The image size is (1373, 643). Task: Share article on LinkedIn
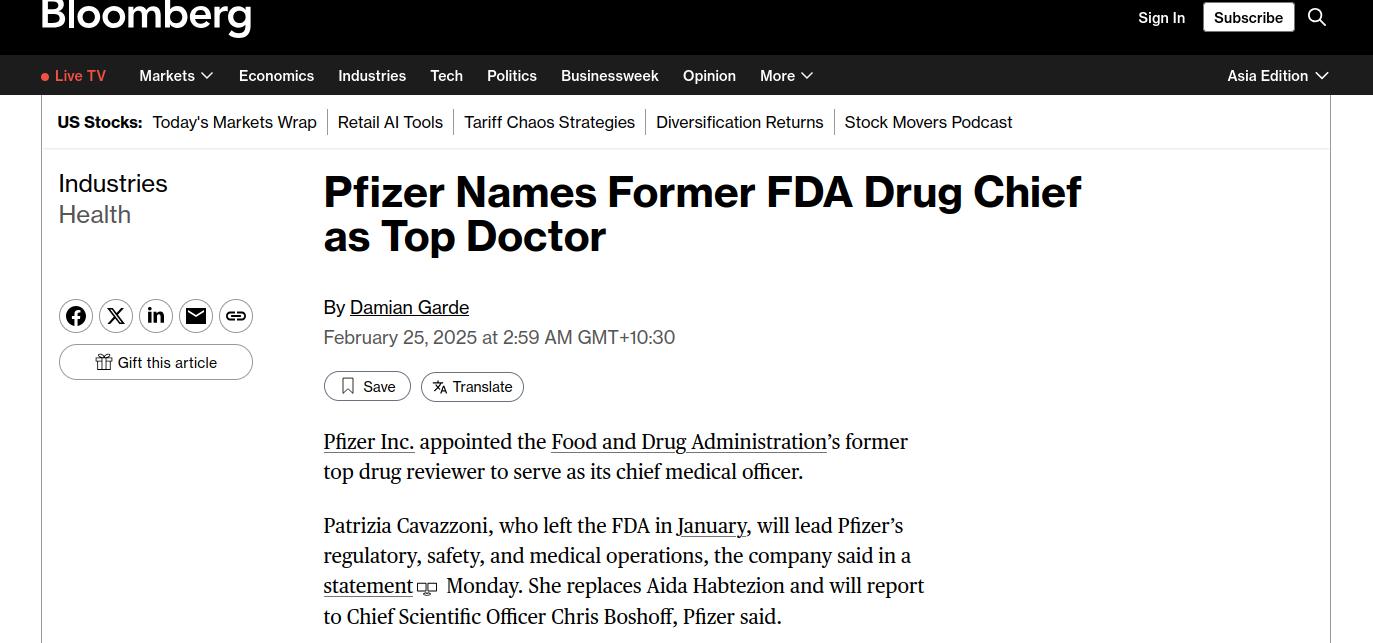click(x=156, y=316)
